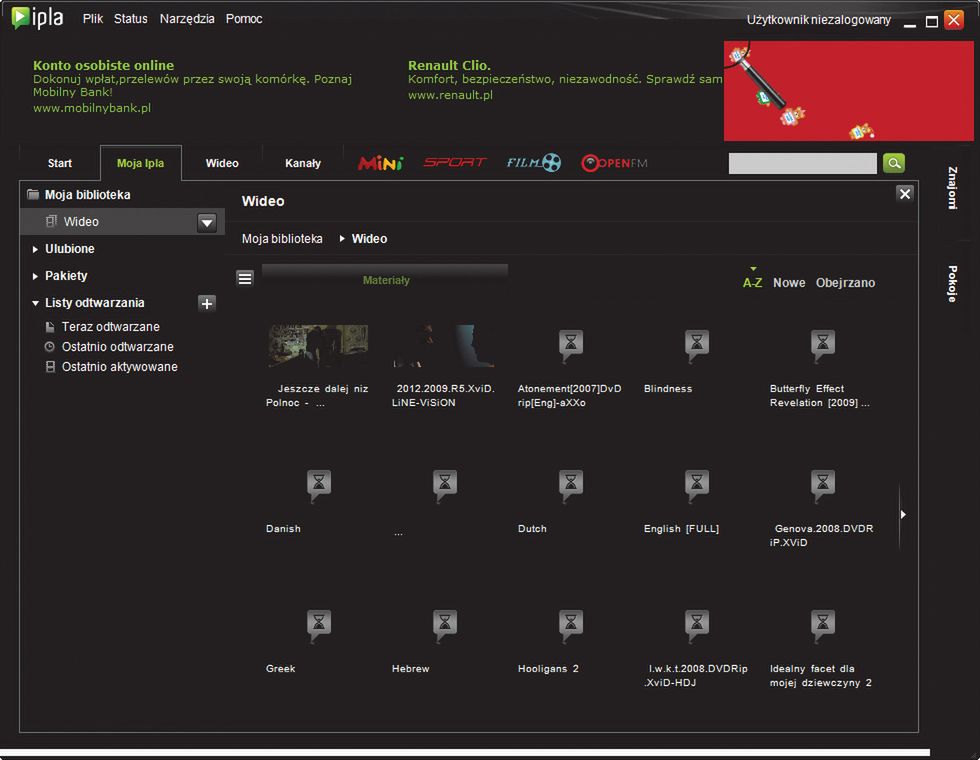Click hourglass icon above Hooligans 2
The height and width of the screenshot is (760, 980).
coord(571,625)
